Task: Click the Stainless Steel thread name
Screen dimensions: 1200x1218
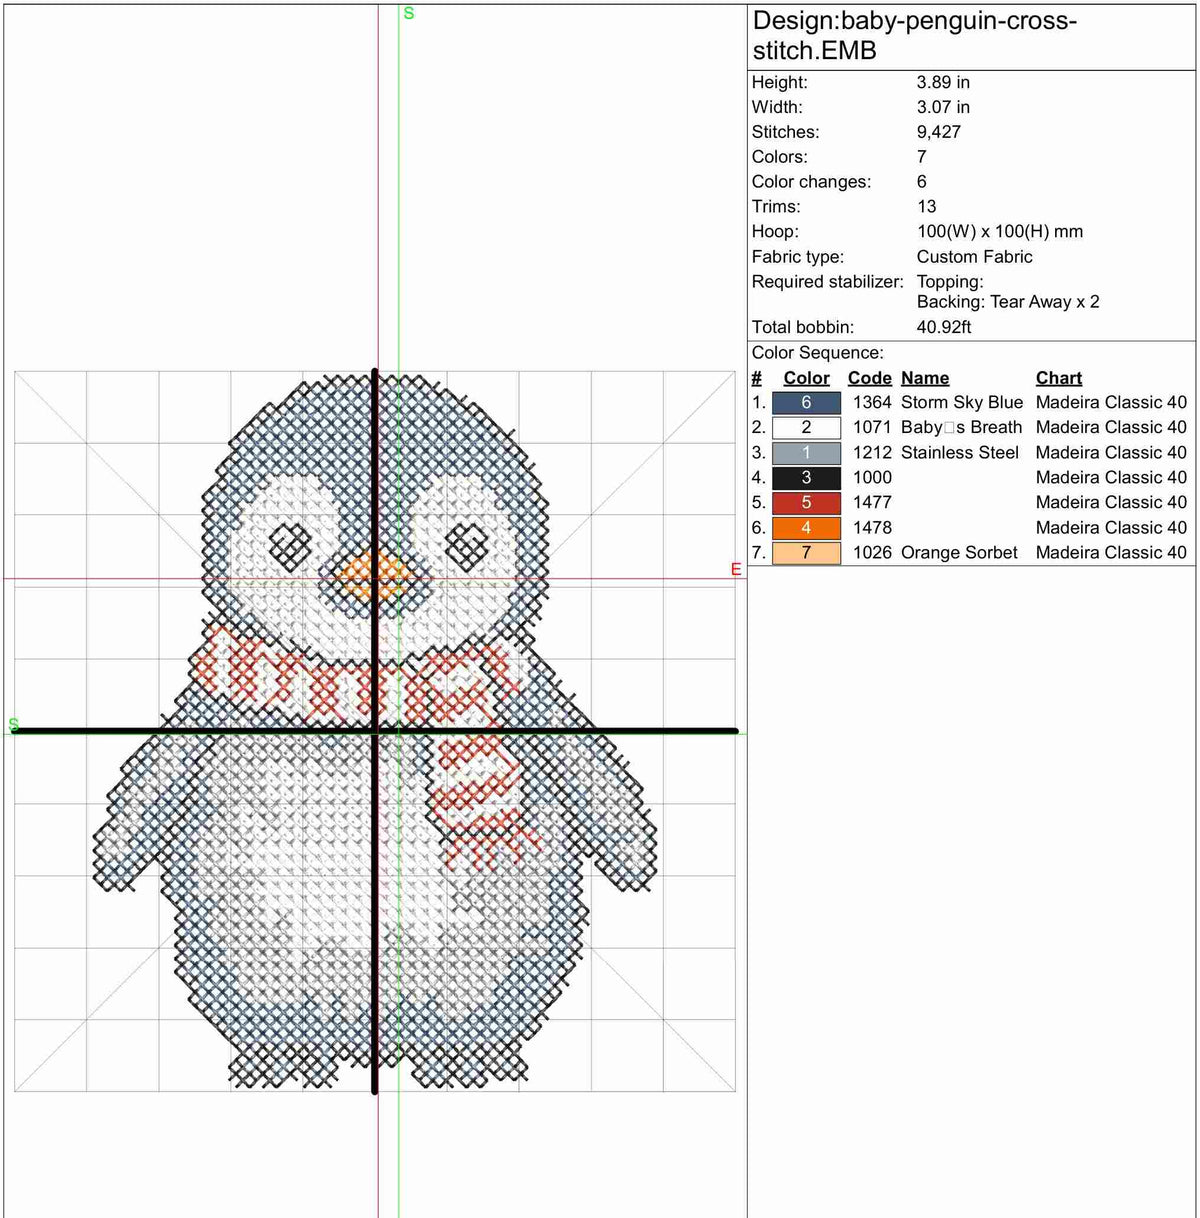Action: click(x=960, y=452)
